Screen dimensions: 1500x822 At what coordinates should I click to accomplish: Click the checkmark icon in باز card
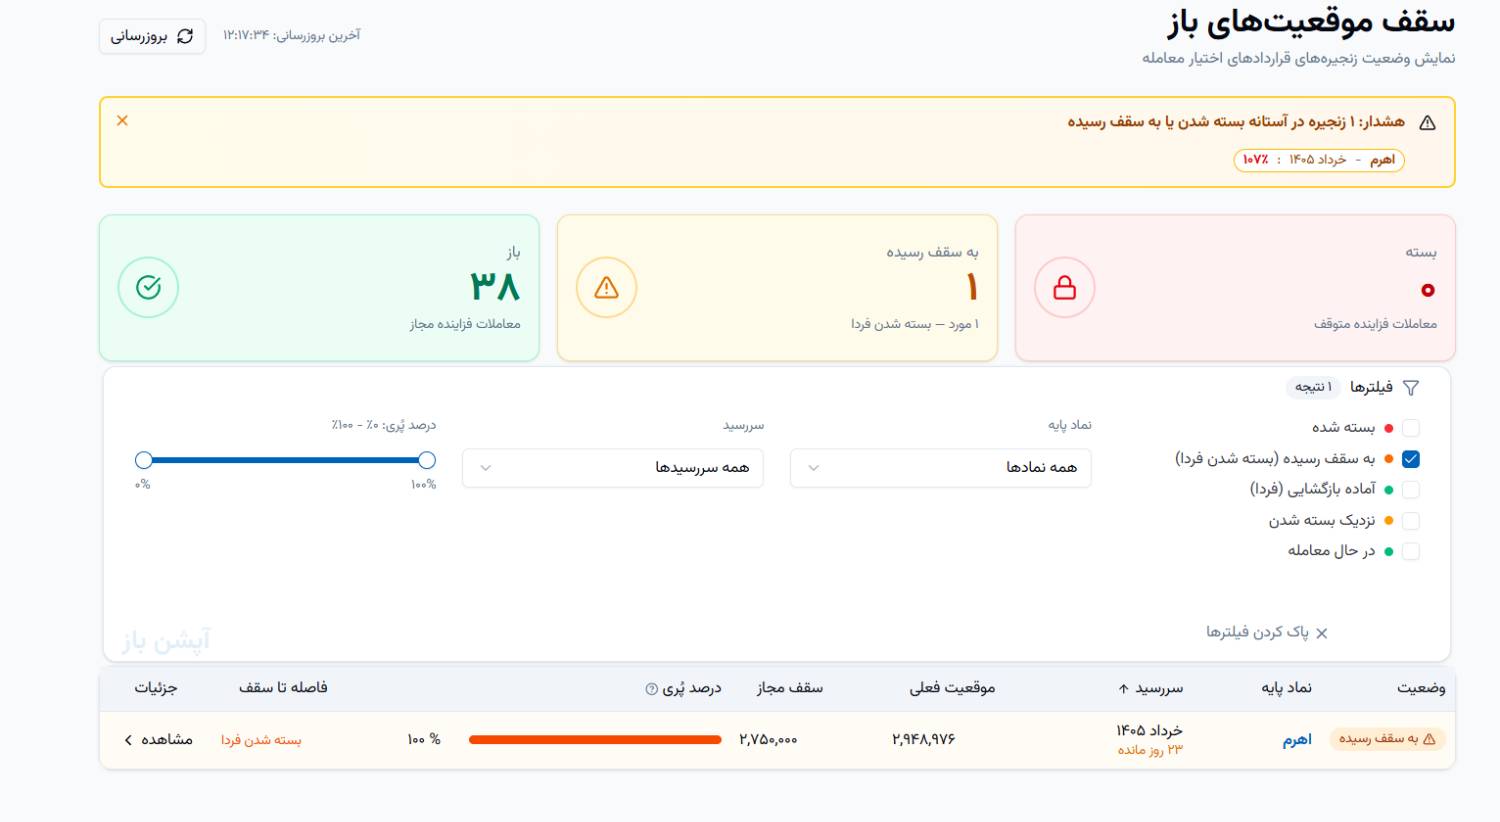coord(148,288)
